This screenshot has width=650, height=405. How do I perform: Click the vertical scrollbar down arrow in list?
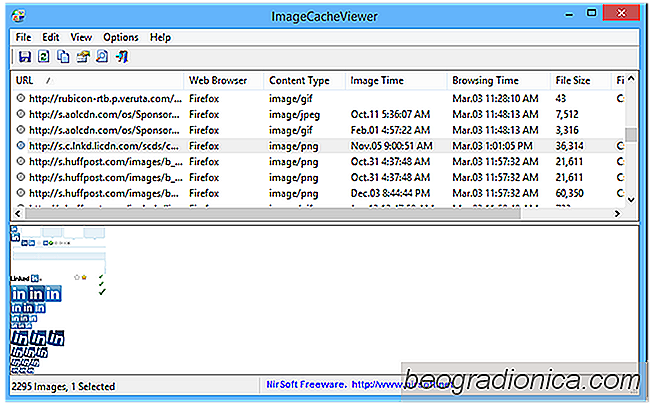click(x=630, y=200)
